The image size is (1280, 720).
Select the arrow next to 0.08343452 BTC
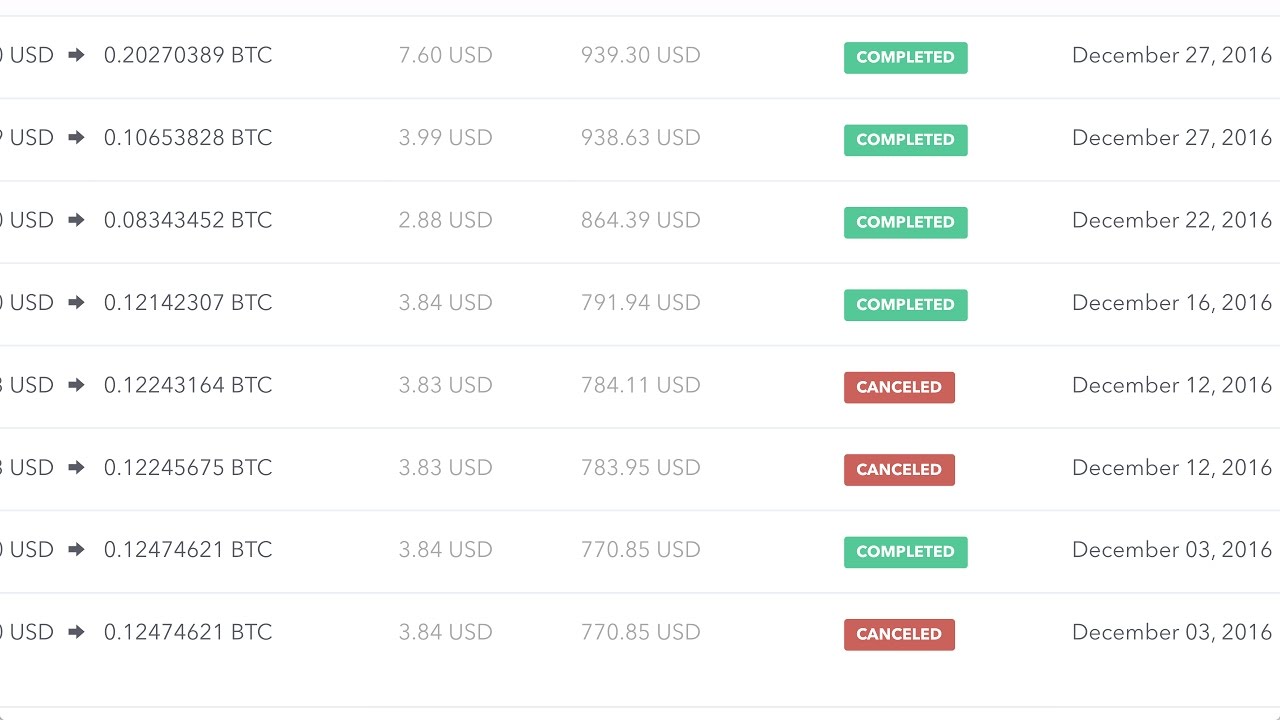(x=76, y=220)
